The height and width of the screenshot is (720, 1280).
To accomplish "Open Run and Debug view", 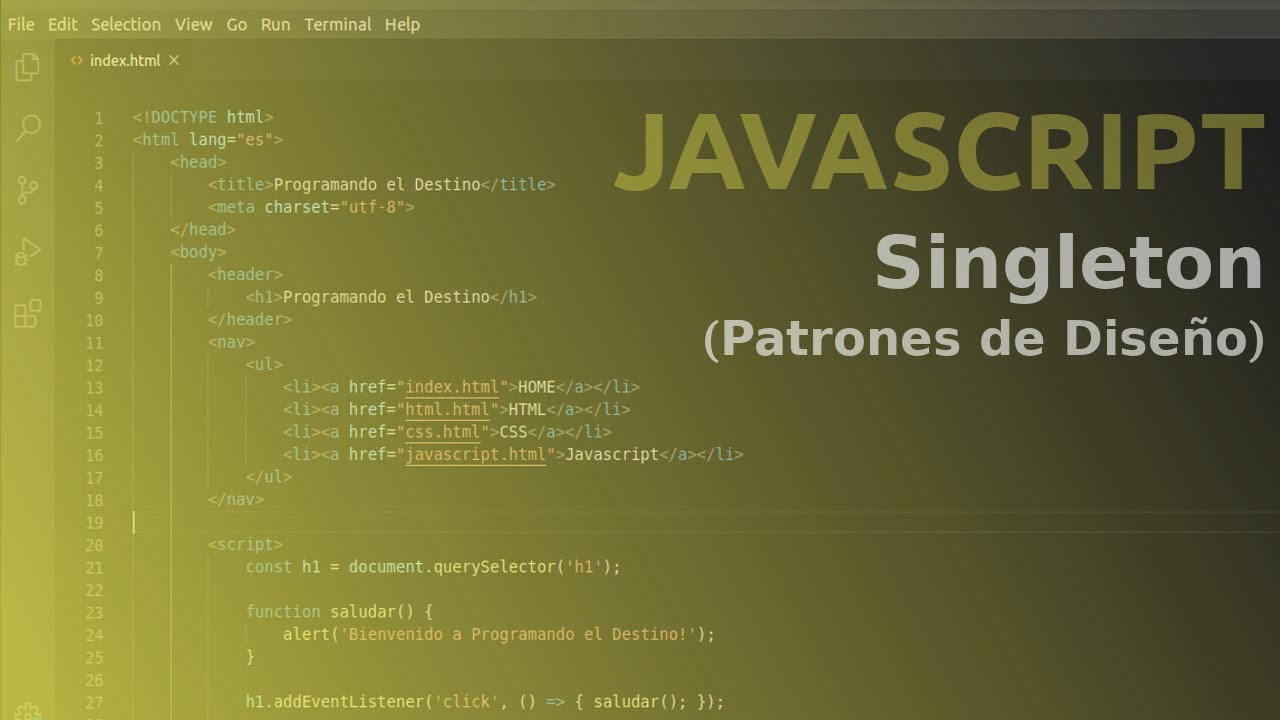I will [28, 251].
